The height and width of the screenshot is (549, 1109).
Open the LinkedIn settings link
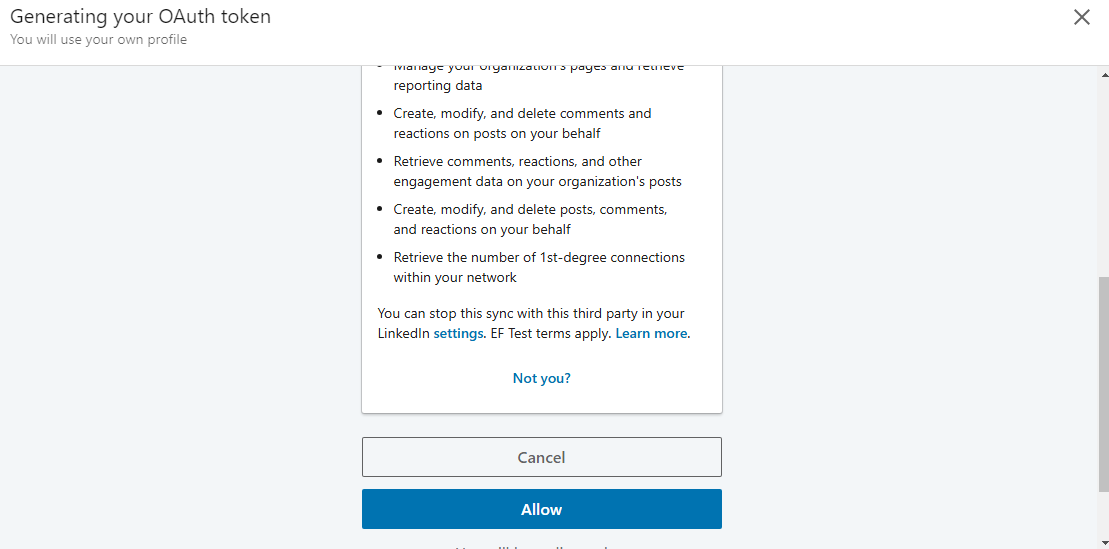click(x=458, y=333)
